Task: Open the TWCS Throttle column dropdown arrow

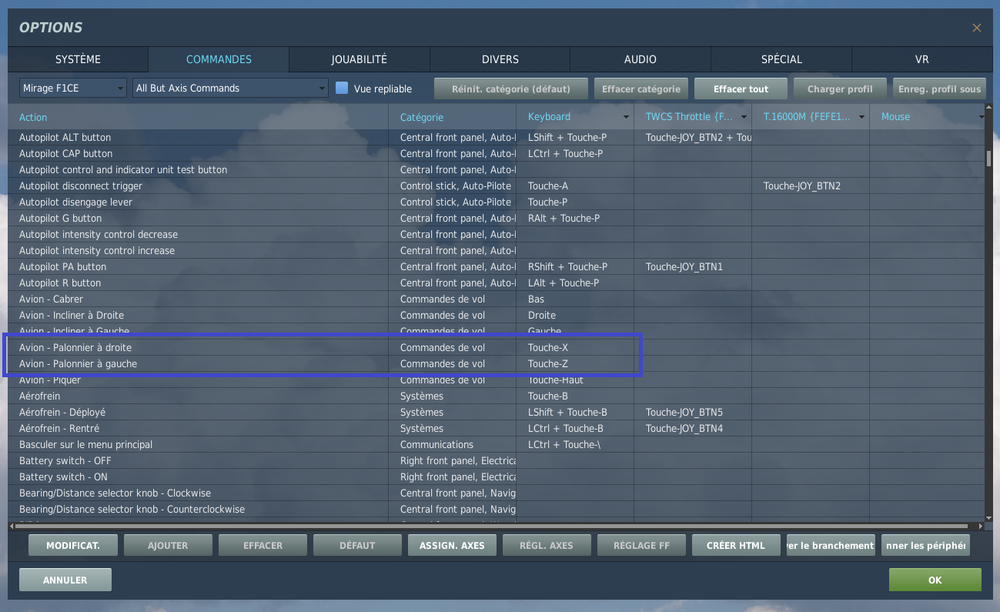Action: click(x=744, y=117)
